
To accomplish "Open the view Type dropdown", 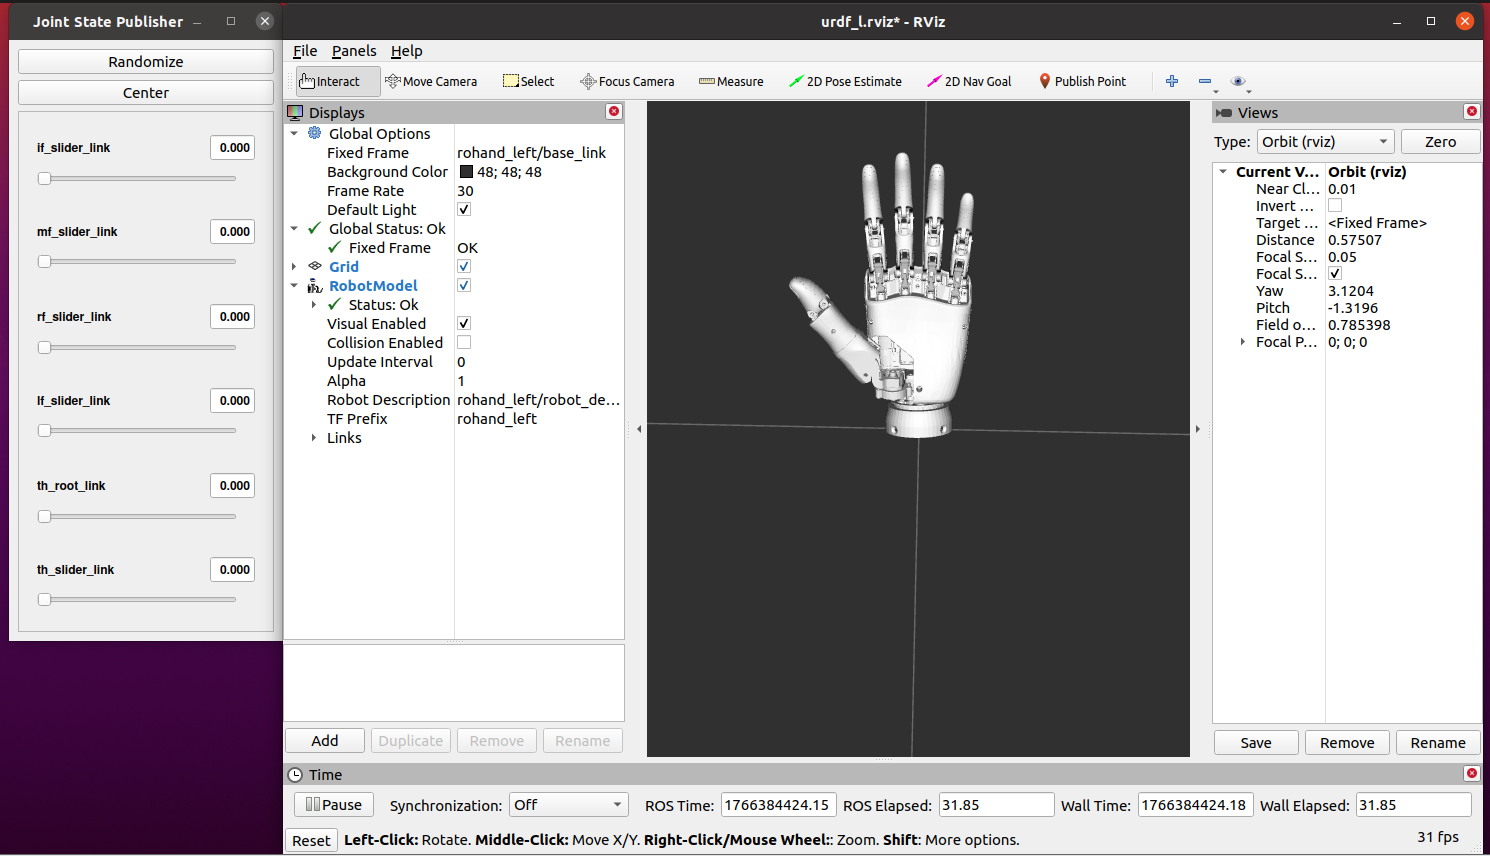I will click(1325, 142).
